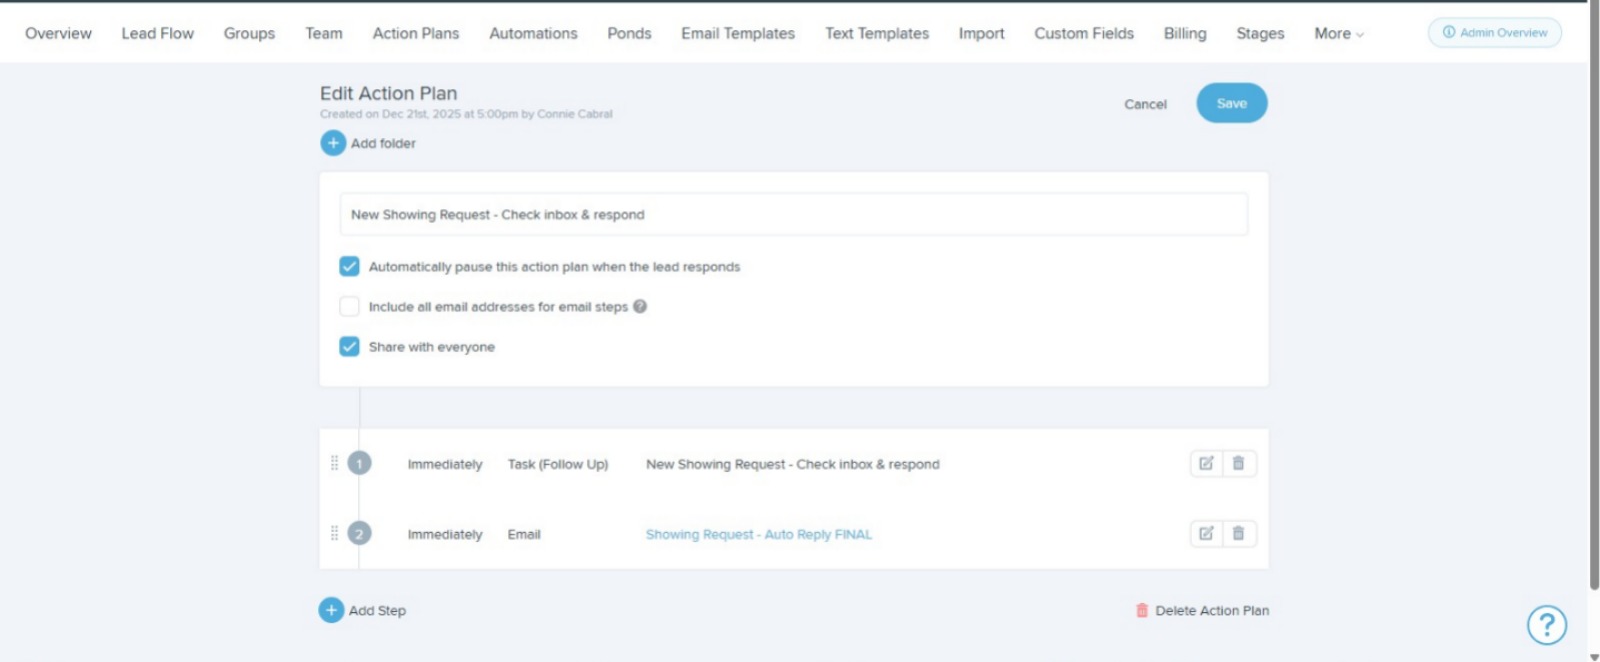Image resolution: width=1600 pixels, height=662 pixels.
Task: Click the edit icon for step 1
Action: point(1206,463)
